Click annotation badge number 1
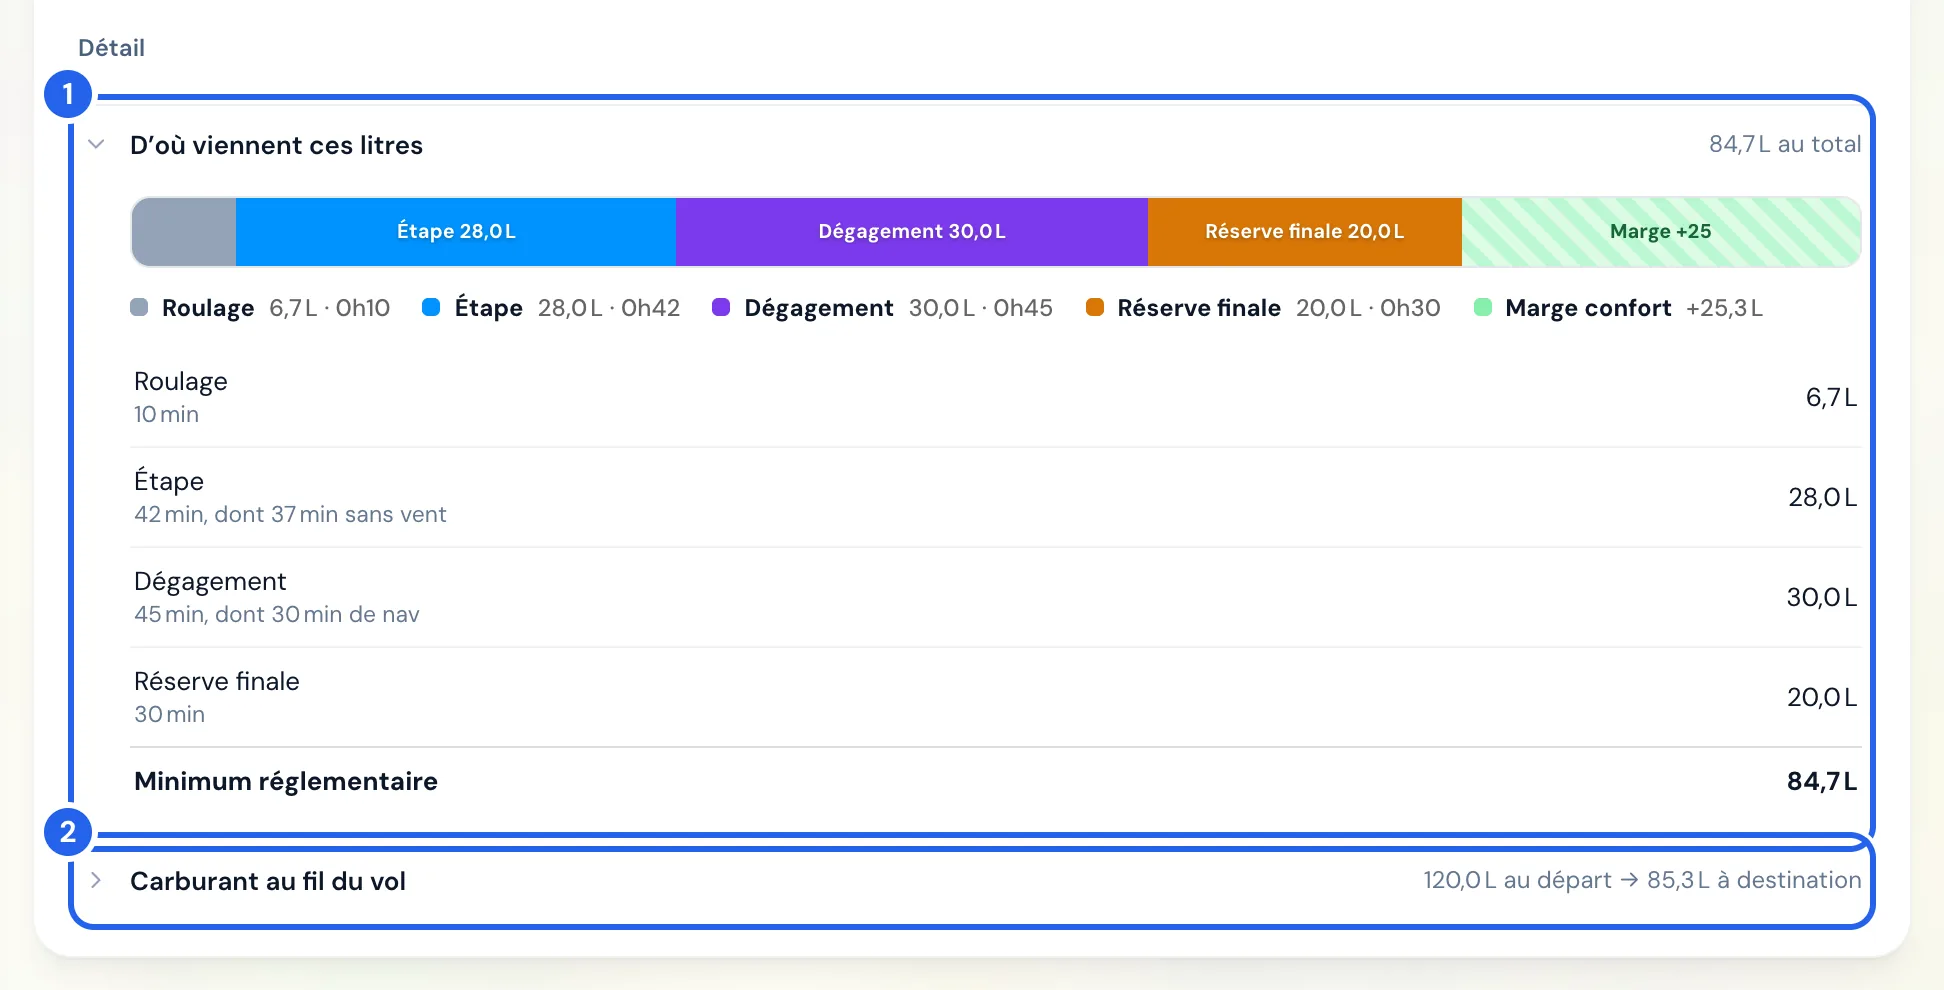This screenshot has width=1944, height=990. coord(68,94)
